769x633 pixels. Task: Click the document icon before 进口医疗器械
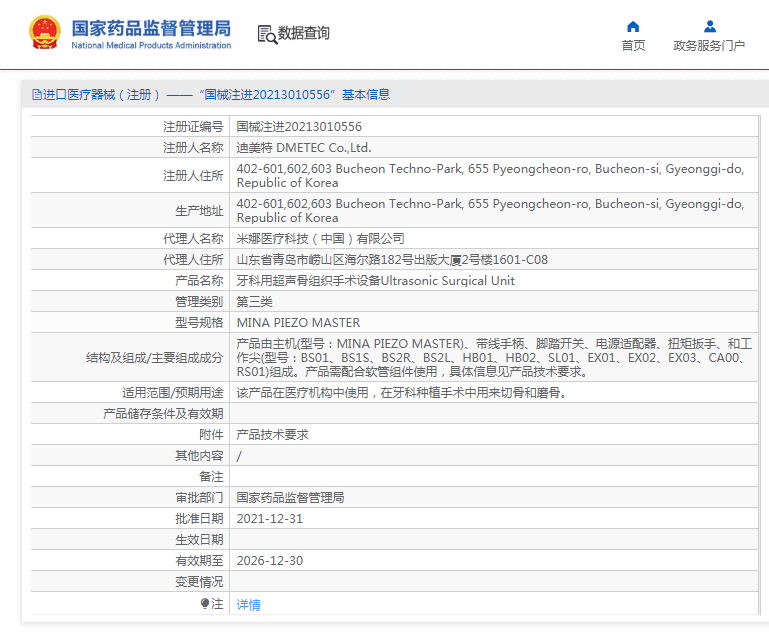click(x=37, y=95)
